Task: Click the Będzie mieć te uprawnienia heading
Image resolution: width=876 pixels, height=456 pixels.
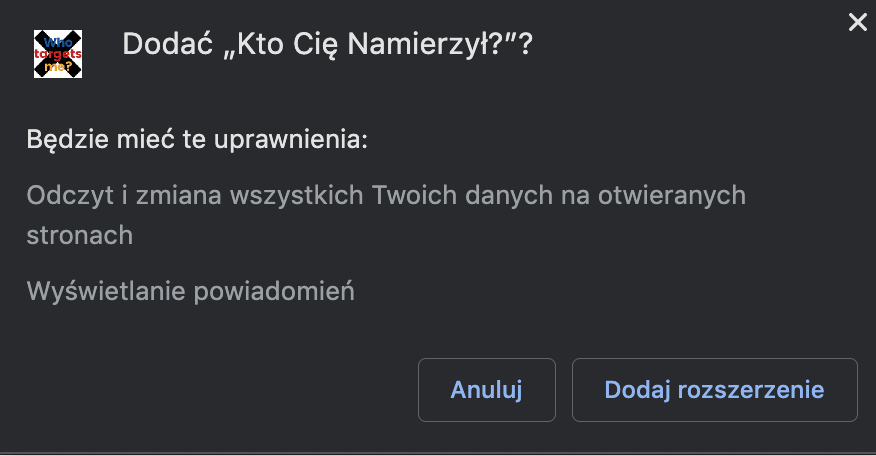Action: 197,140
